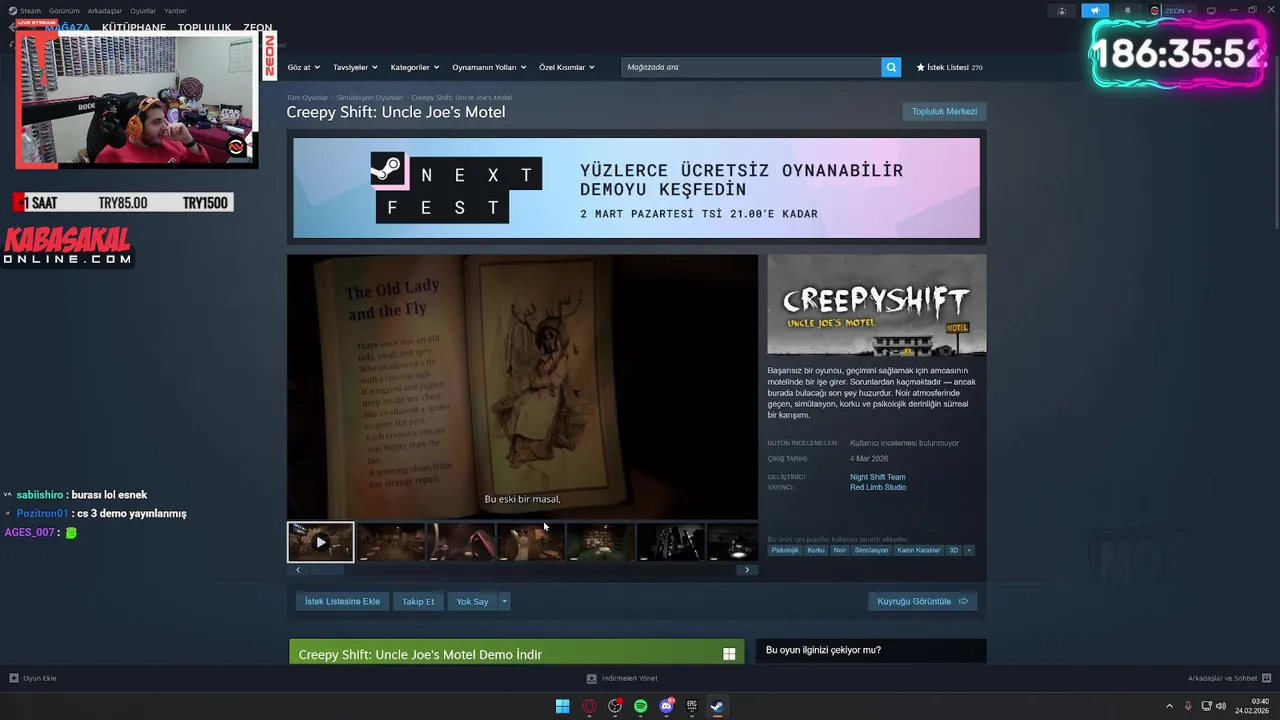Switch to the TOPLULUK tab
The width and height of the screenshot is (1280, 720).
click(x=204, y=28)
